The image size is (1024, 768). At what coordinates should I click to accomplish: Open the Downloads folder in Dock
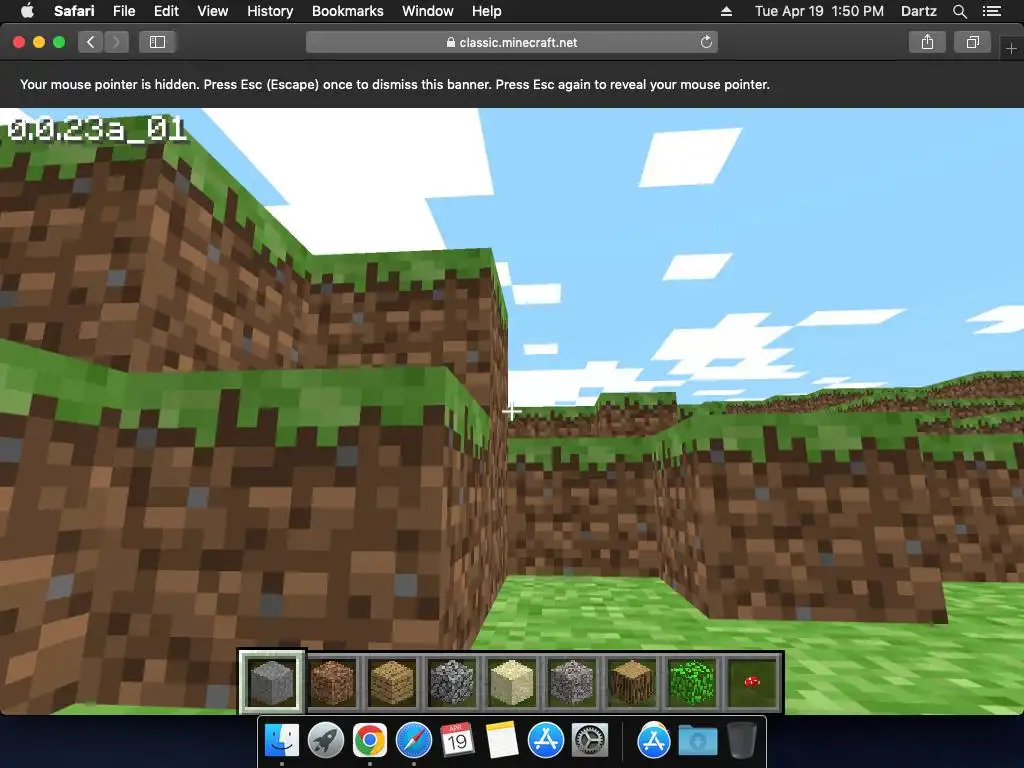(x=697, y=741)
